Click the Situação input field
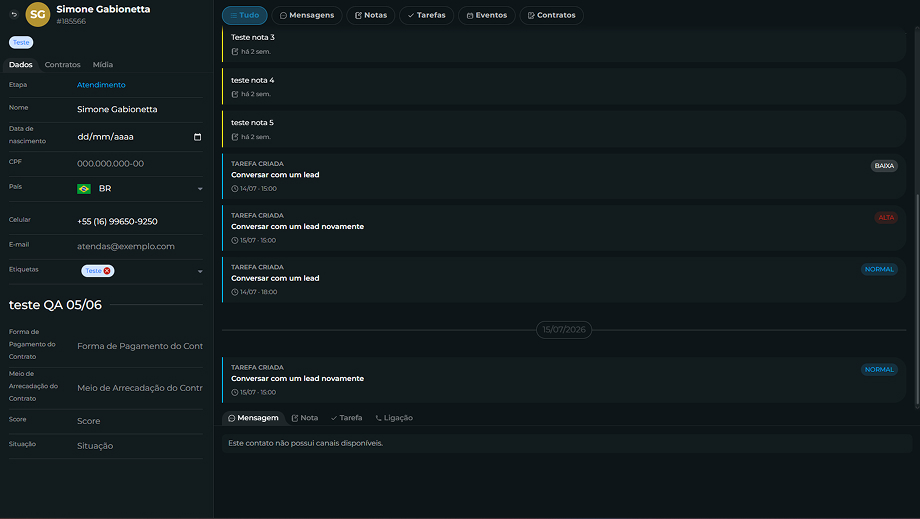This screenshot has height=519, width=920. [140, 446]
